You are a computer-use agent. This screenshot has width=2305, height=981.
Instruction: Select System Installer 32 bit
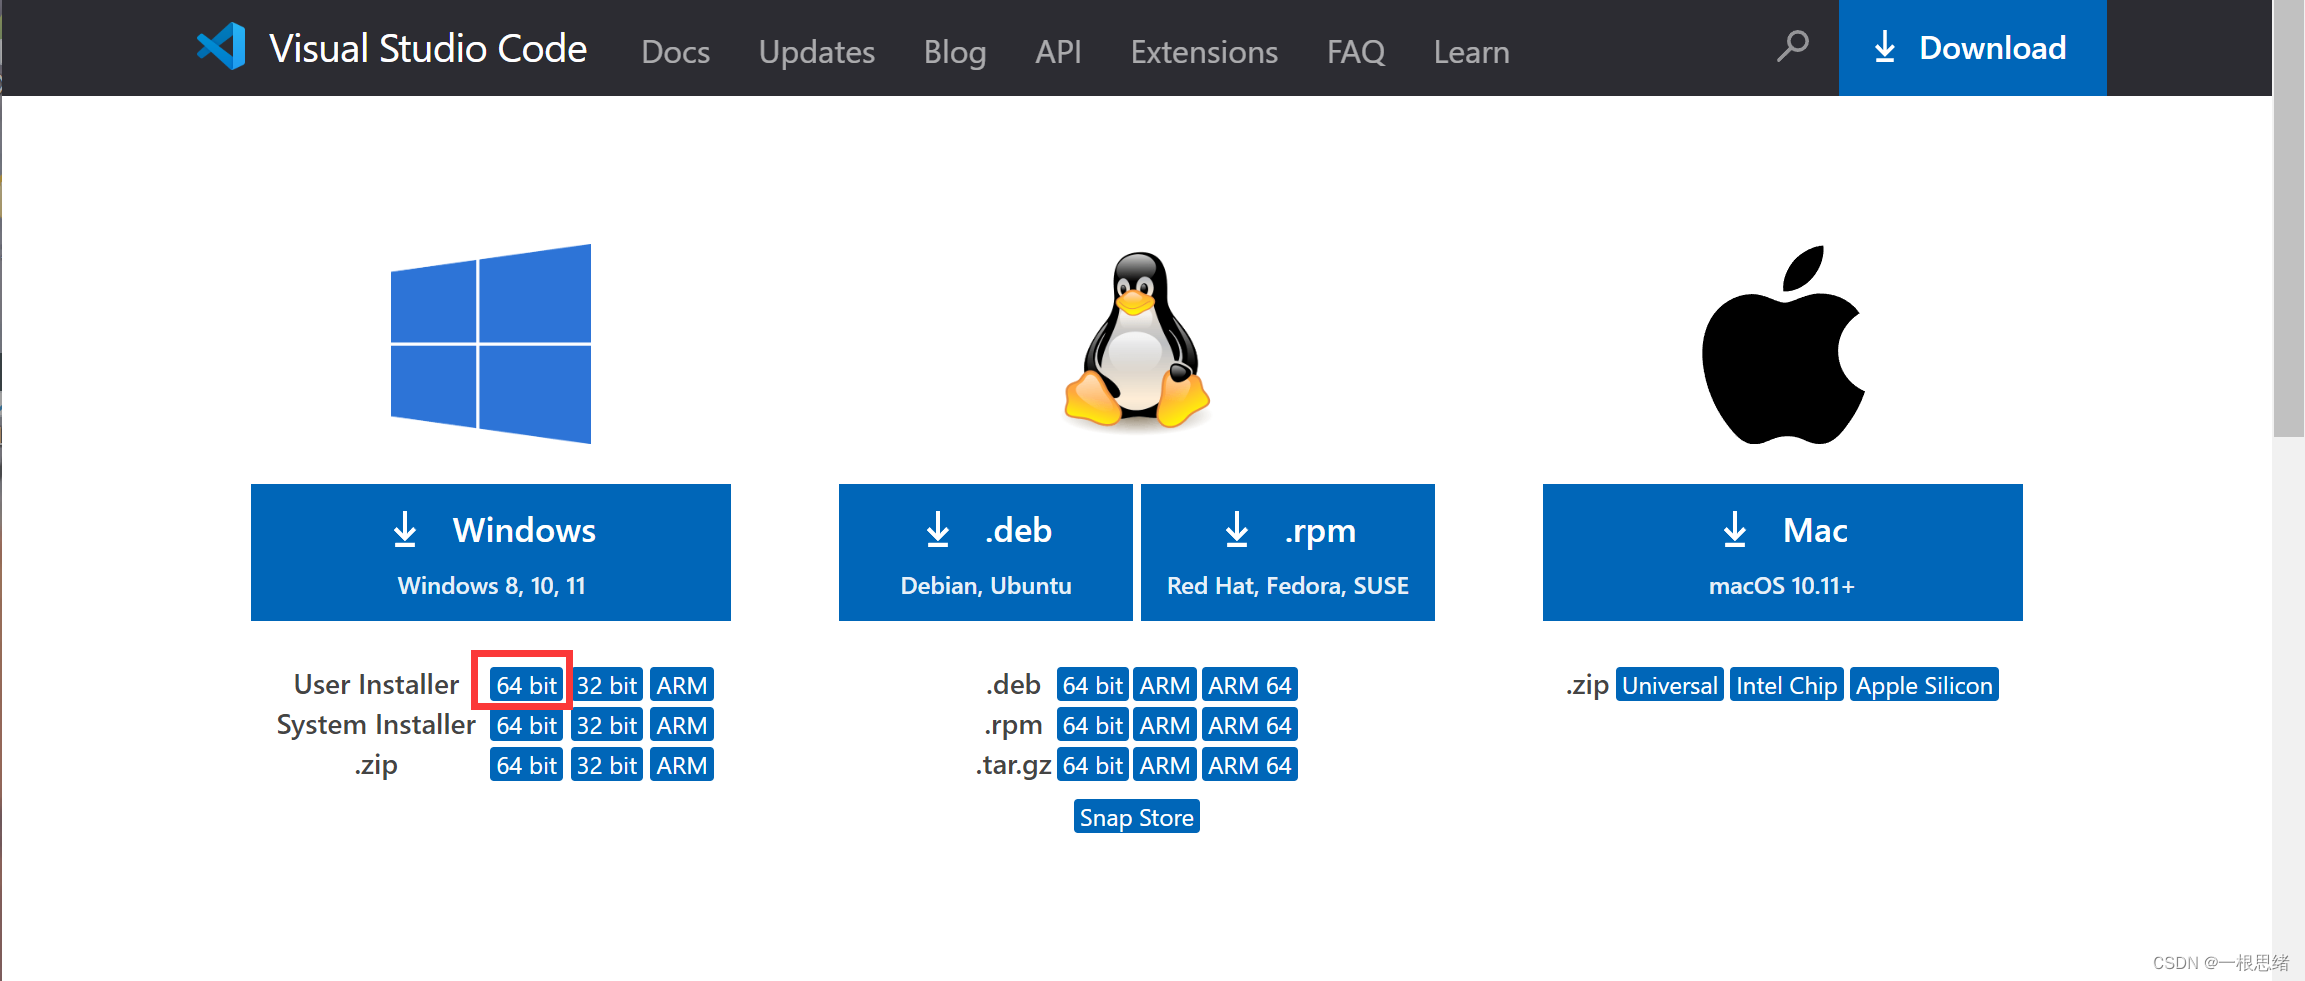607,725
